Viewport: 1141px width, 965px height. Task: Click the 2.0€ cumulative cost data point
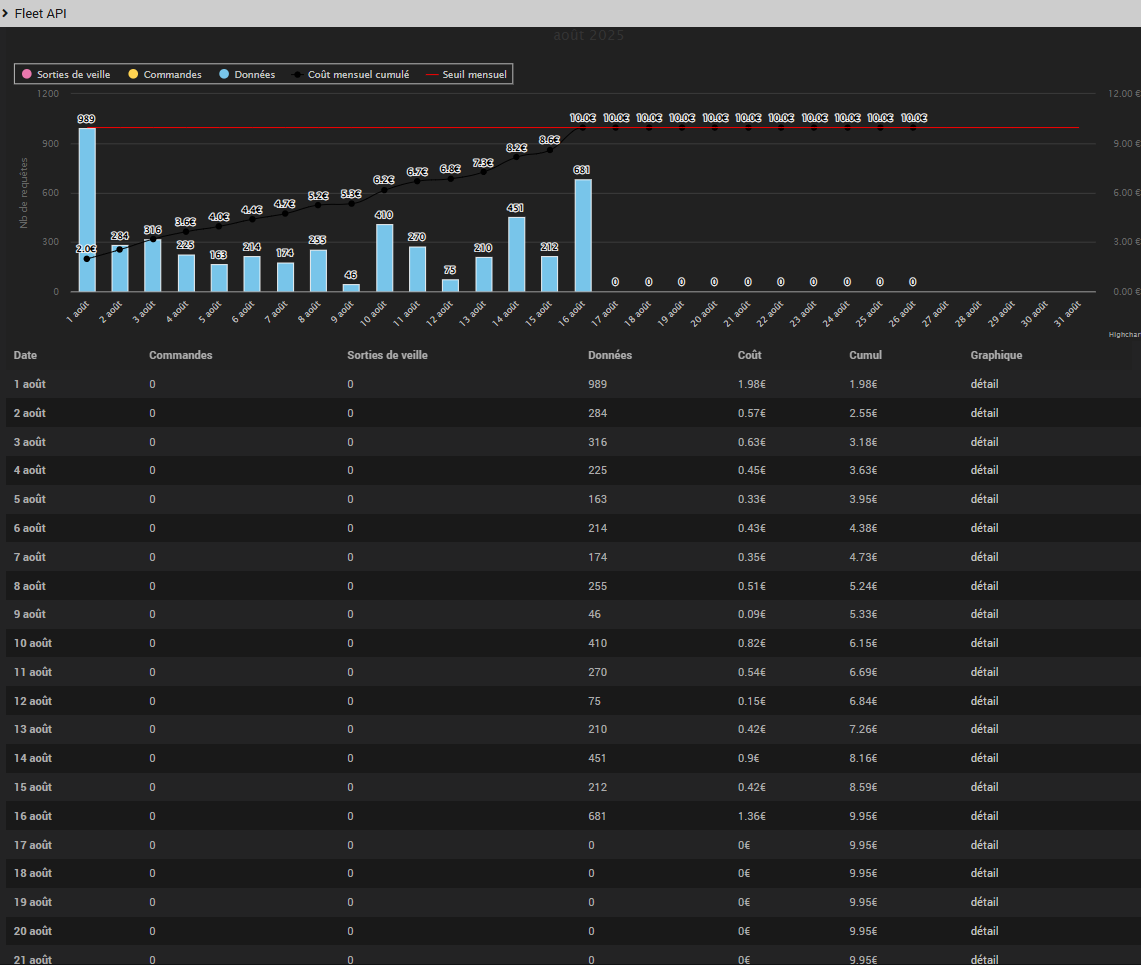[87, 259]
